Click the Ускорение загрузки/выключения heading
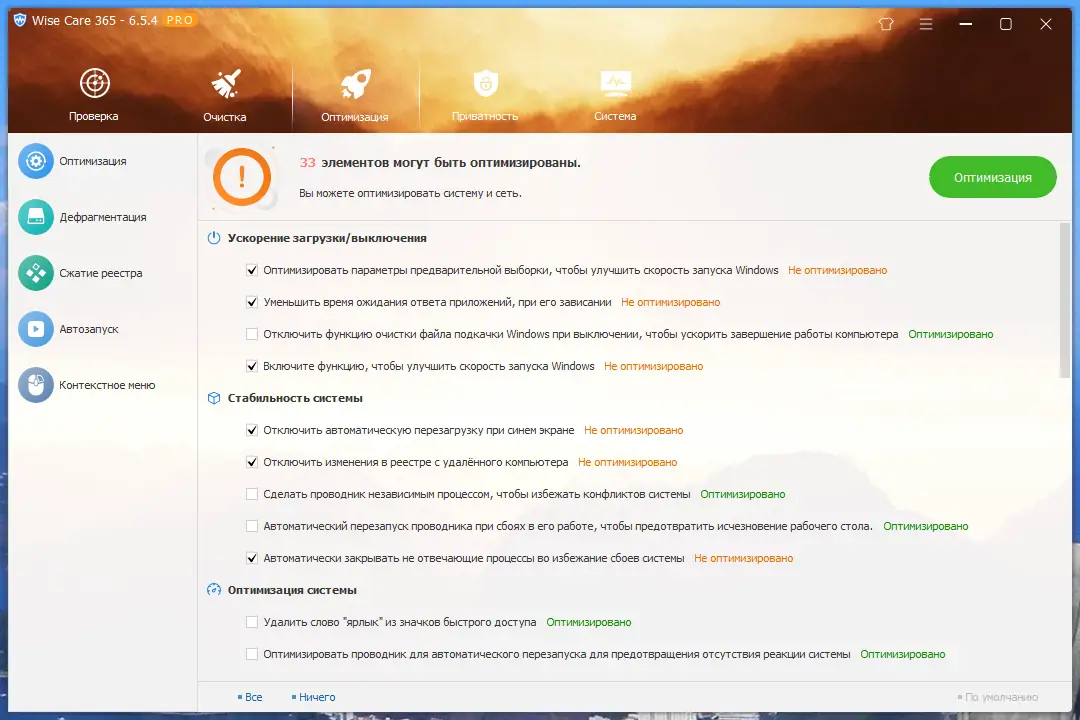This screenshot has width=1080, height=720. (x=327, y=238)
